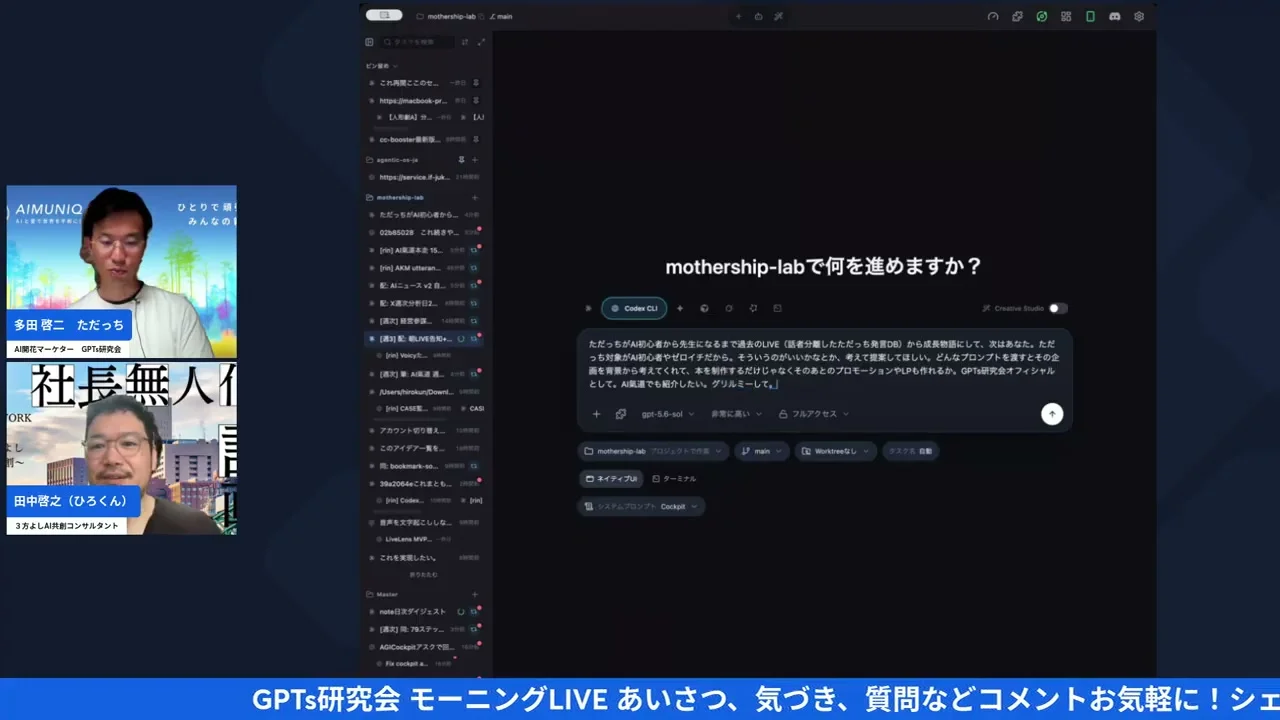Click the panel icon left of sidebar search
The height and width of the screenshot is (720, 1280).
click(x=369, y=42)
